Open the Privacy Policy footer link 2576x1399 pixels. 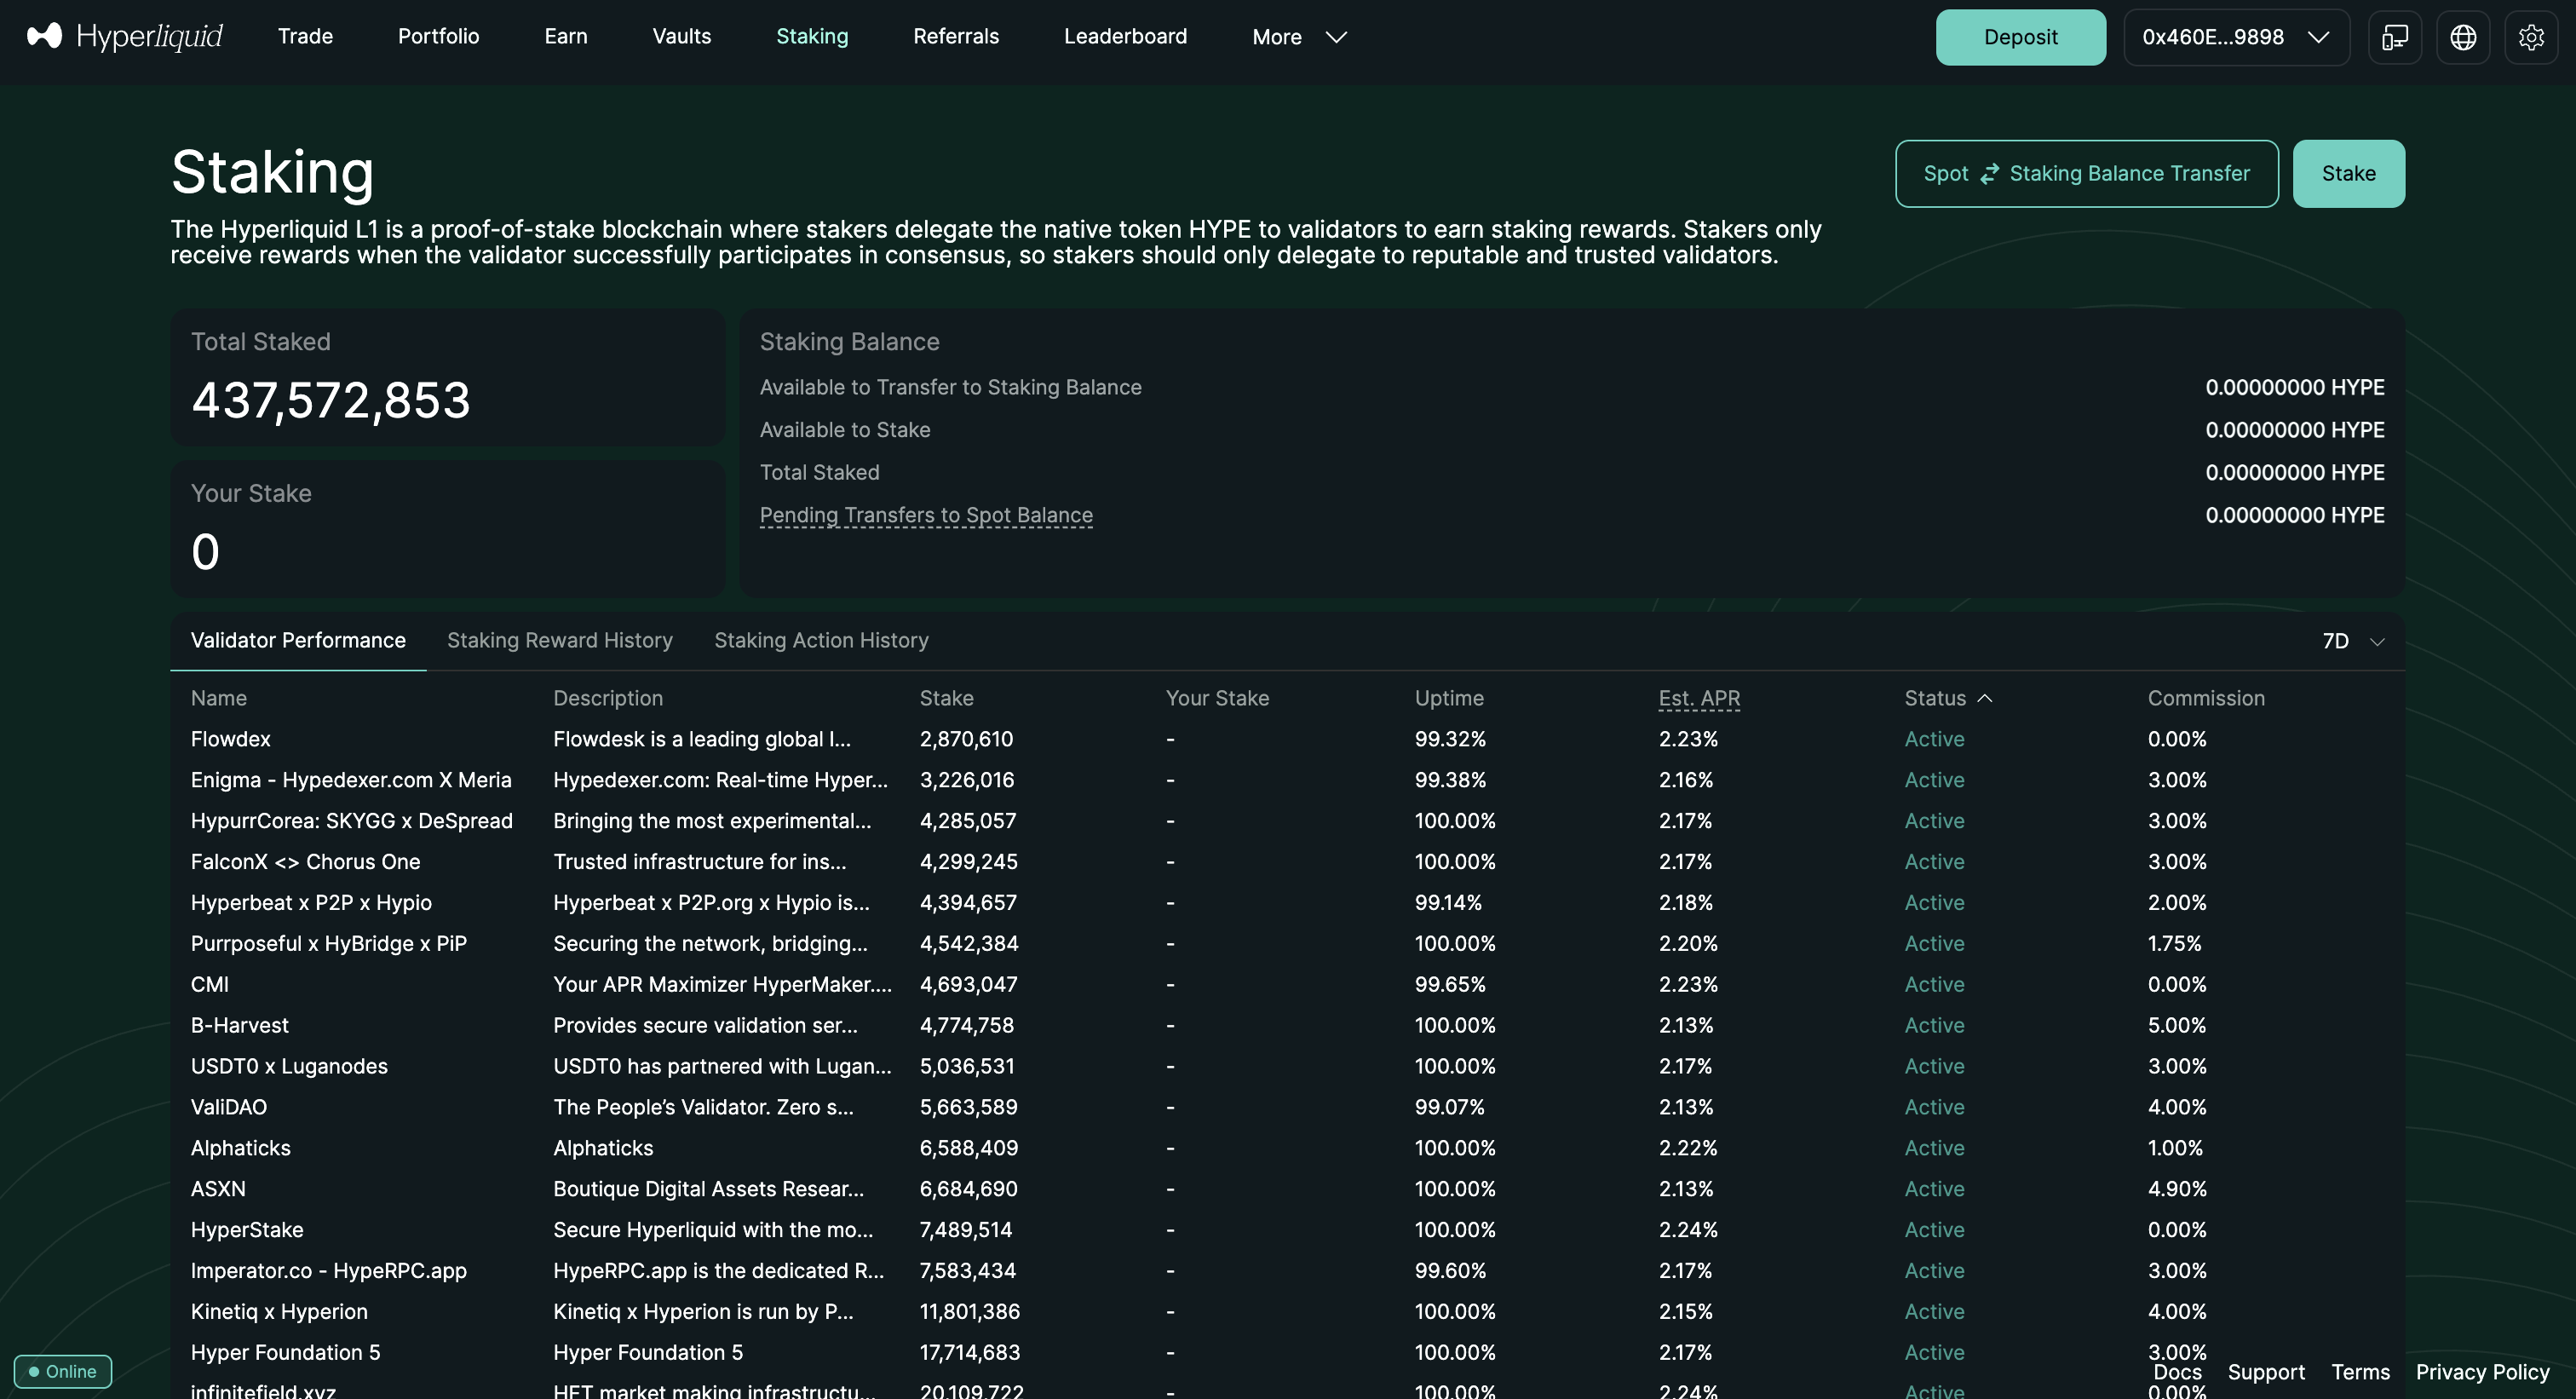tap(2482, 1372)
